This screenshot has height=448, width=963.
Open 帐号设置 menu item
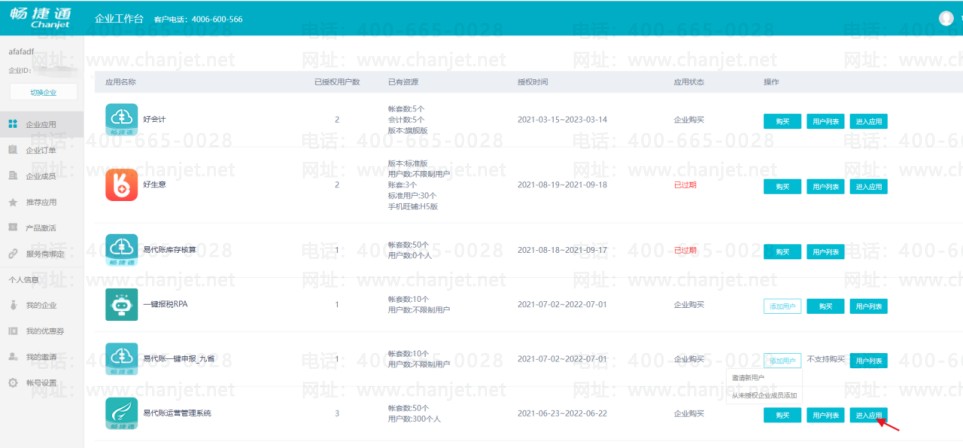tap(42, 383)
